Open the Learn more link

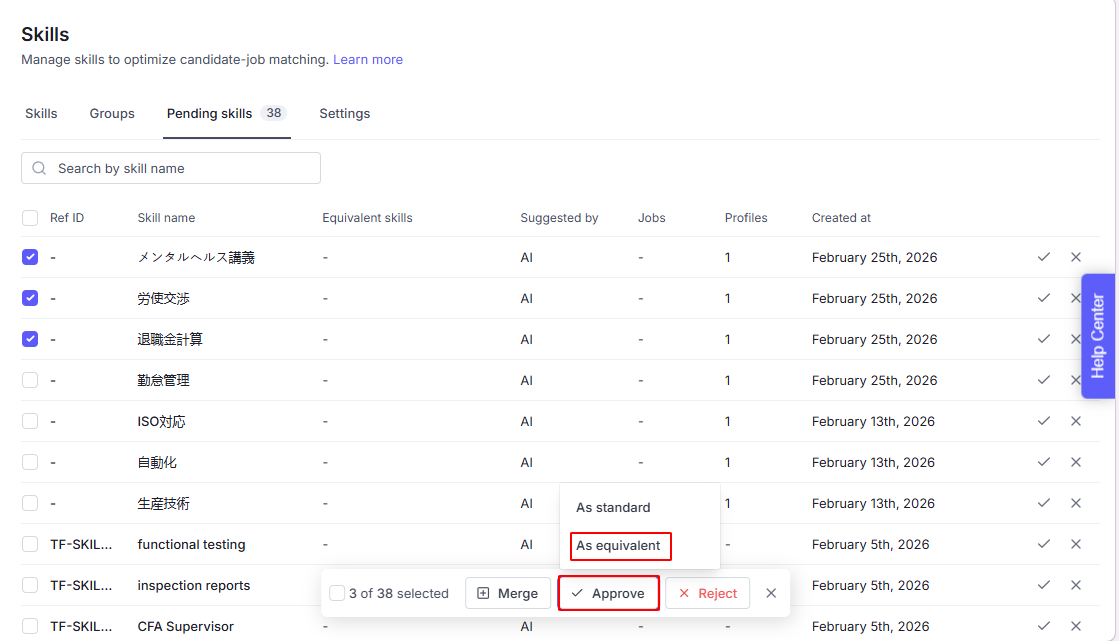[368, 60]
